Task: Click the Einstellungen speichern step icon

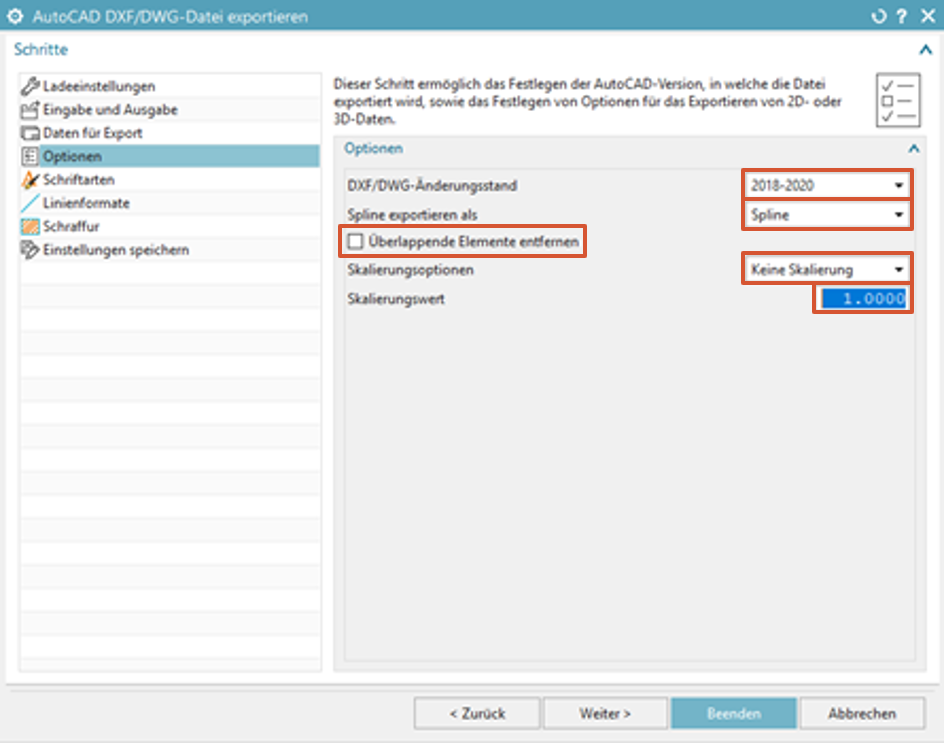Action: click(30, 250)
